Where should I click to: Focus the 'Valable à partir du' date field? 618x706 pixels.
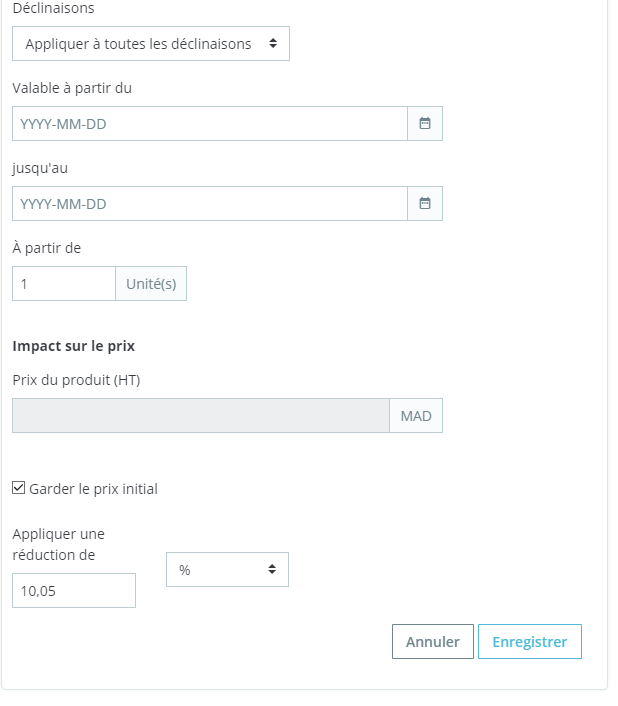click(210, 124)
